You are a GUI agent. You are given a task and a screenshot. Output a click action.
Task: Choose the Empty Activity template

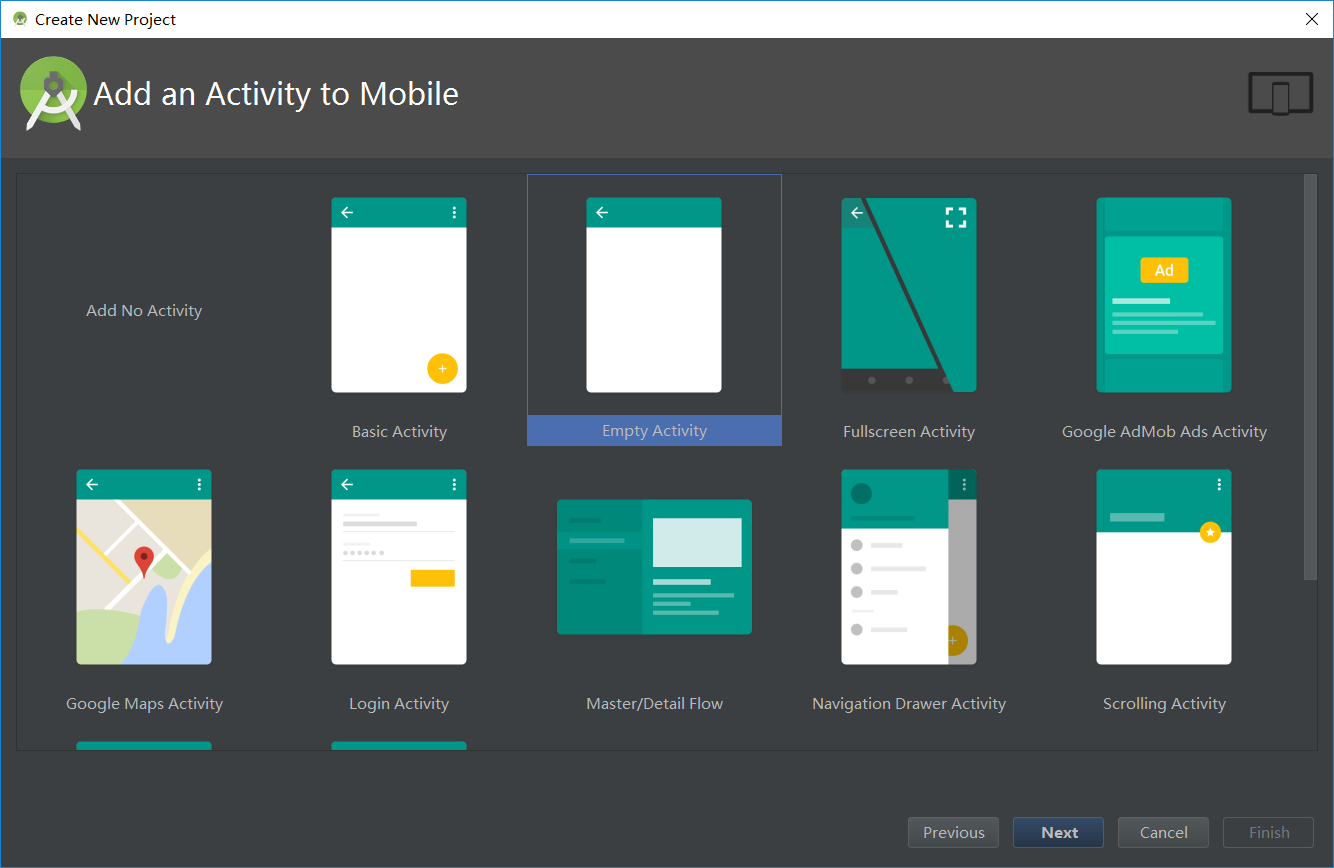pyautogui.click(x=653, y=295)
